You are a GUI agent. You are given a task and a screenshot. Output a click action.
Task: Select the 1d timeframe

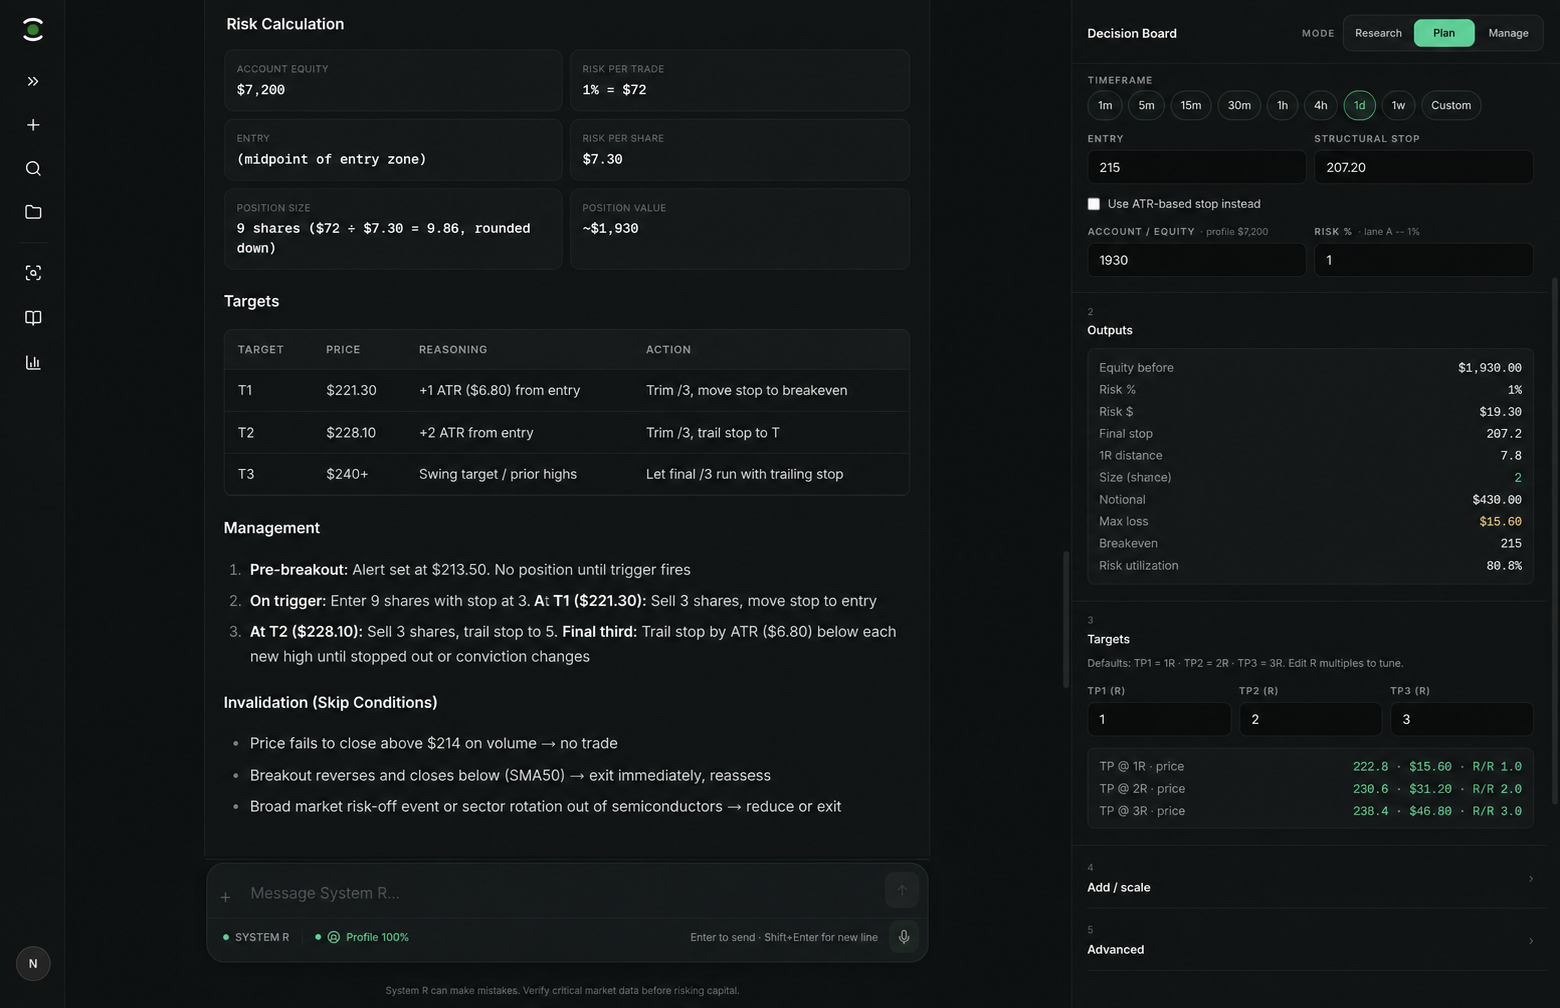click(1359, 105)
